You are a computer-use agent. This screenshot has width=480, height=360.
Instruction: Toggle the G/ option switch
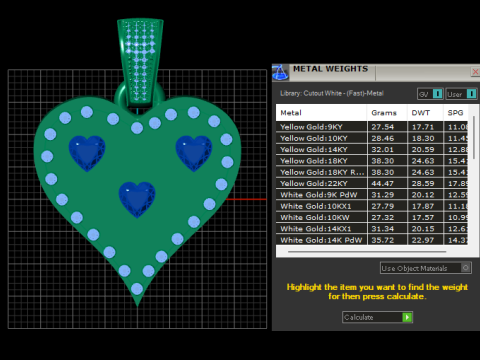pyautogui.click(x=430, y=94)
